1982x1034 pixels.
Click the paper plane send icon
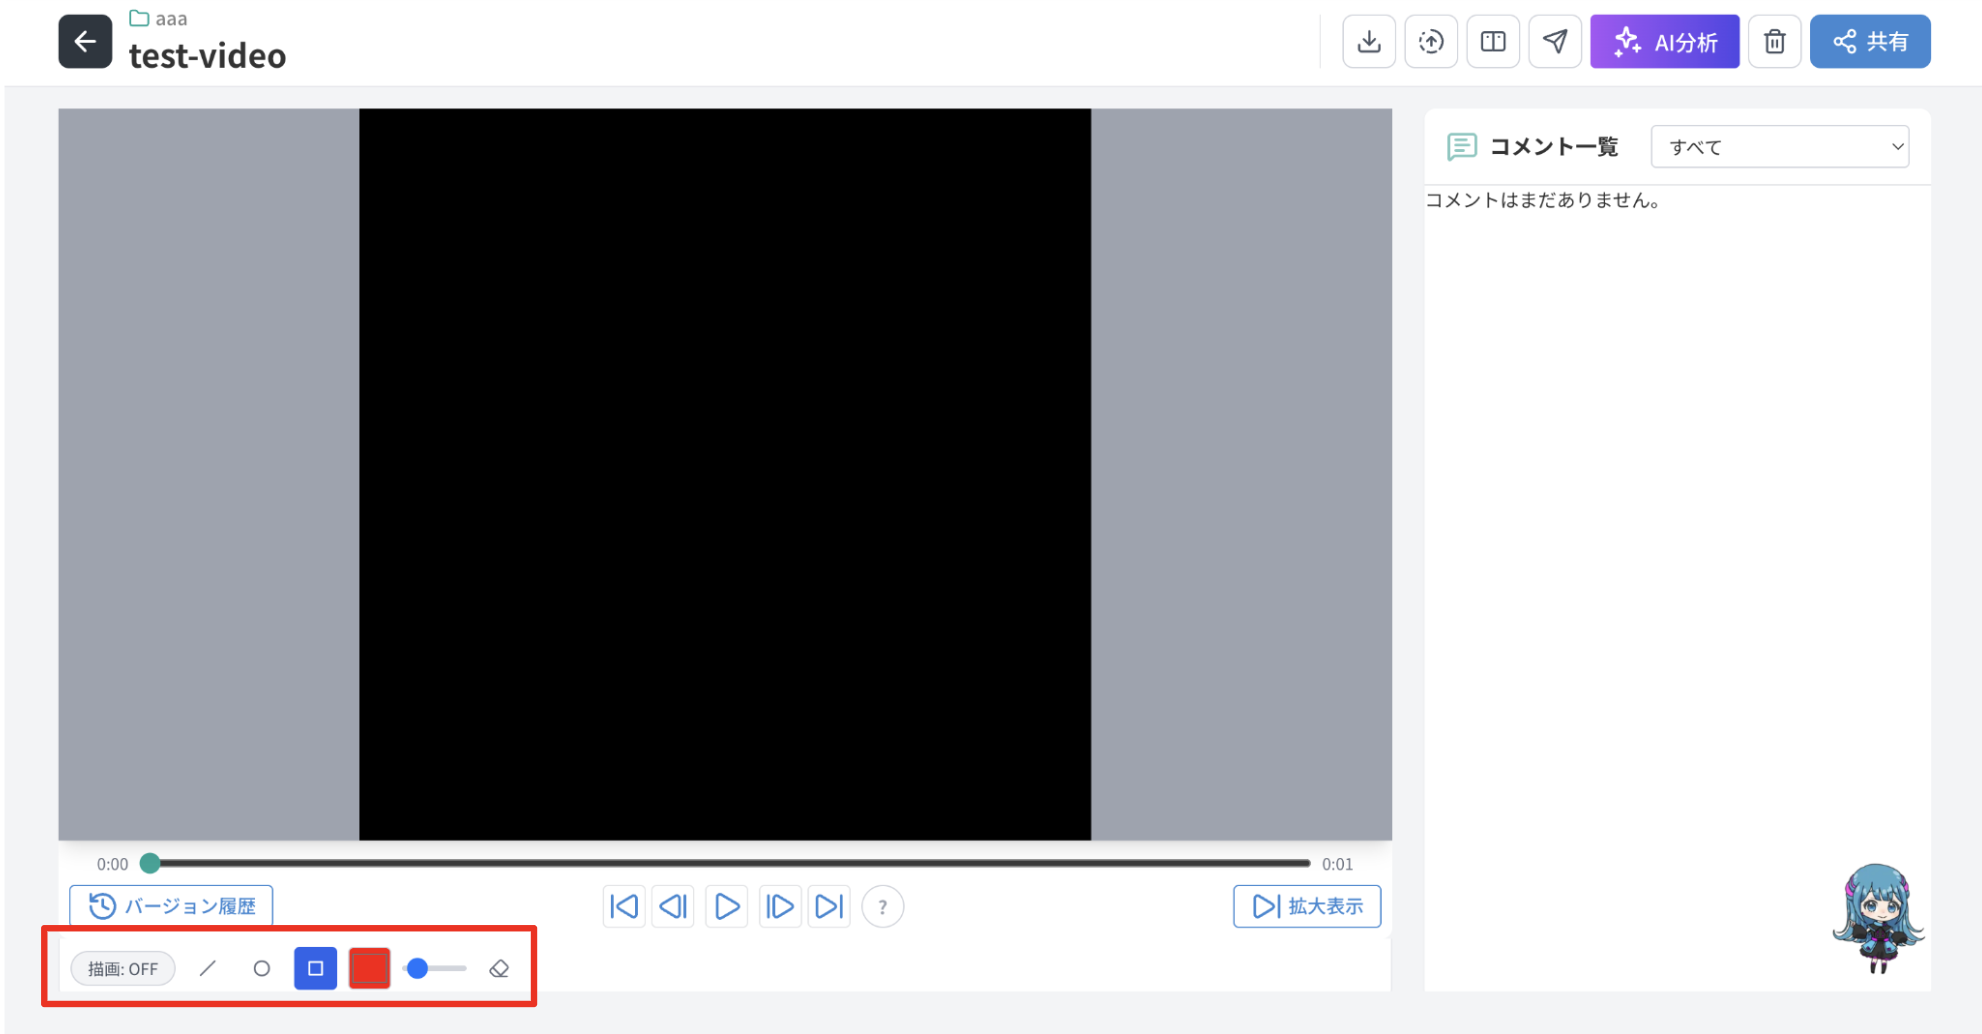click(1555, 41)
